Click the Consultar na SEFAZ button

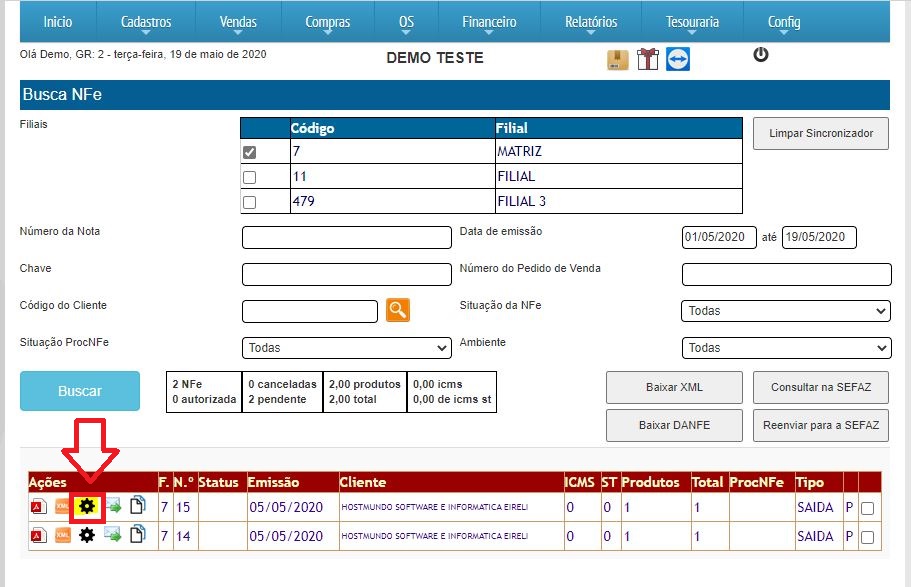821,387
